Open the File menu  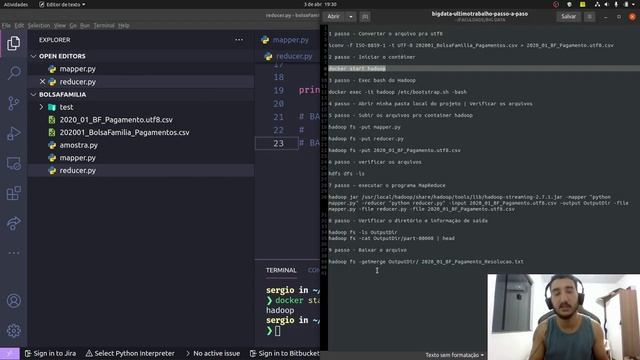(6, 25)
